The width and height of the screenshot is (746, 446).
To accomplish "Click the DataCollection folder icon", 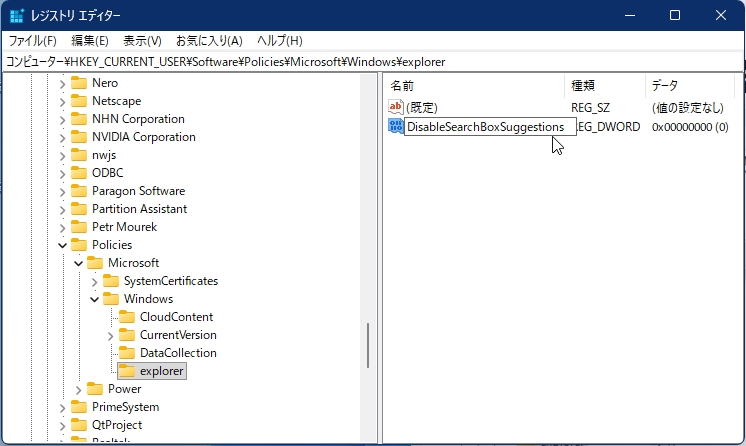I will coord(127,353).
